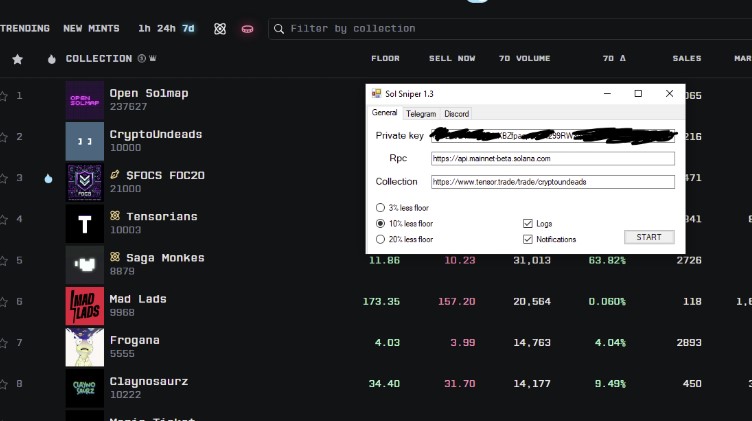Screen dimensions: 752x421
Task: Select the 7d timeframe
Action: pos(188,28)
